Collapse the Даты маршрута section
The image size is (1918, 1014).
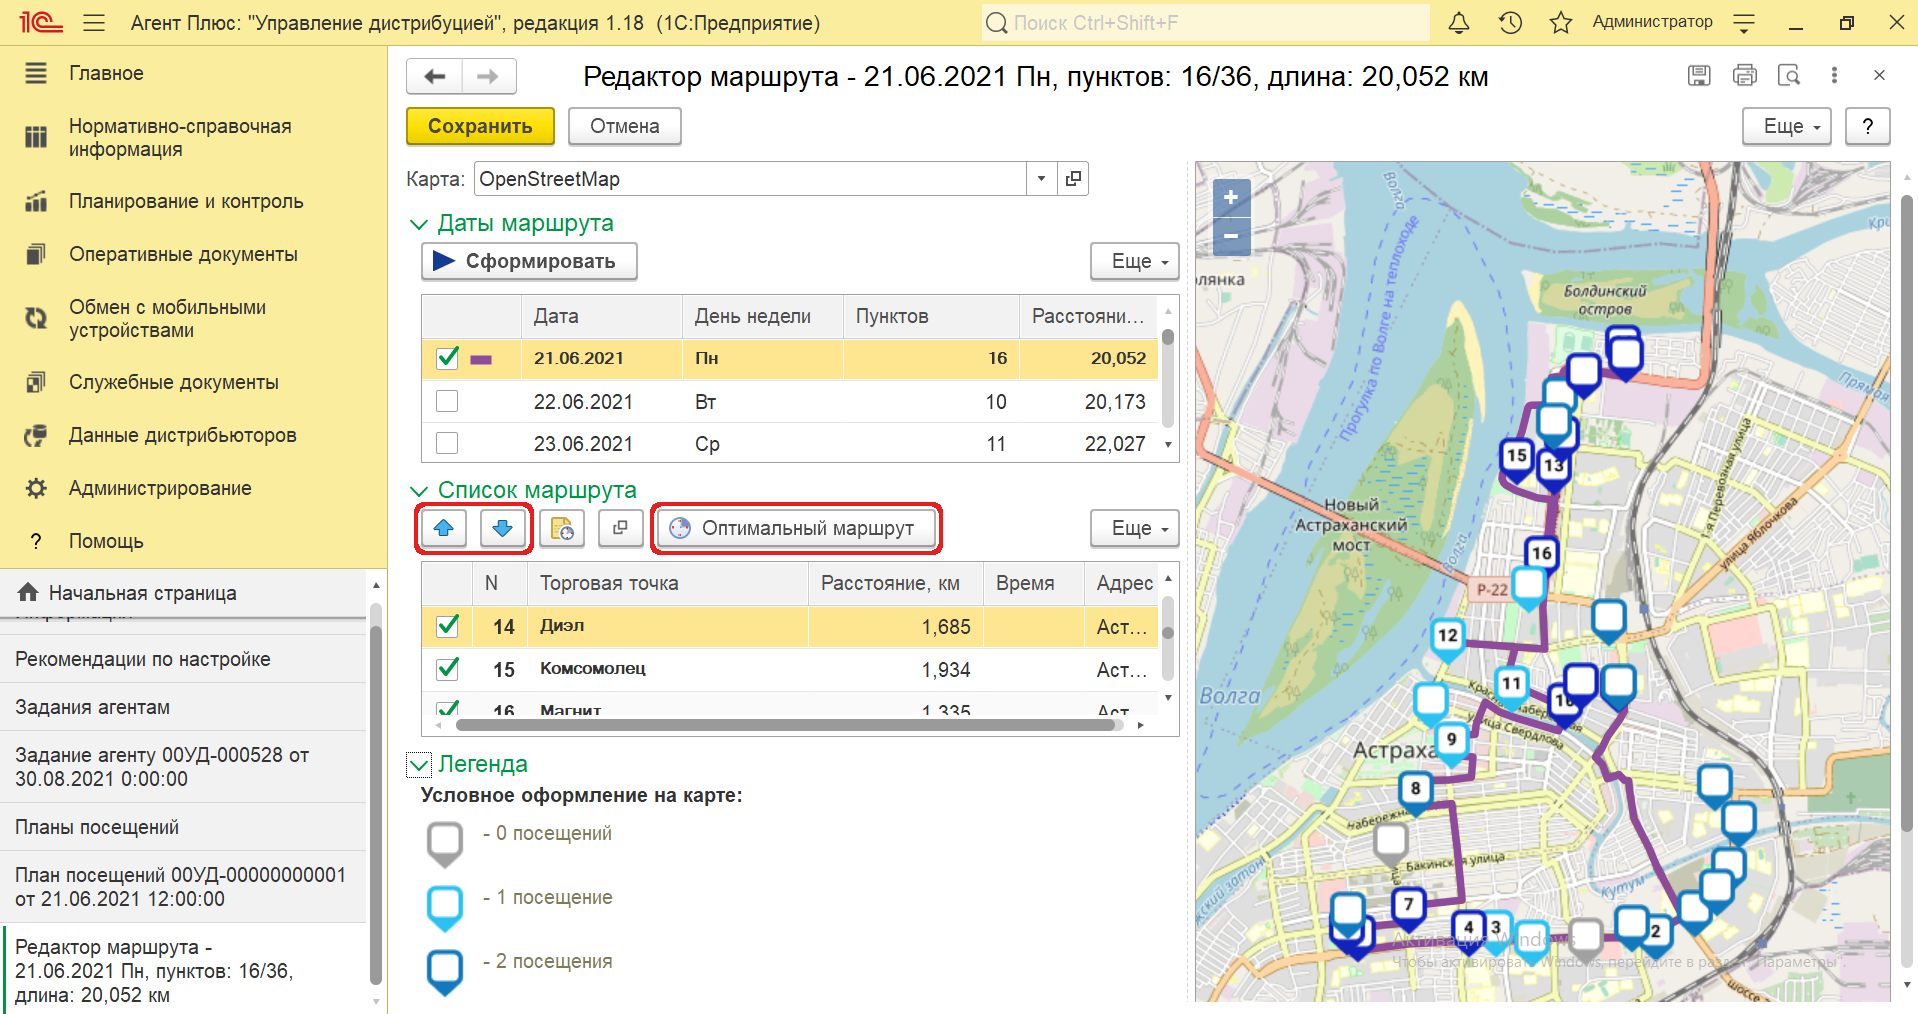coord(419,224)
